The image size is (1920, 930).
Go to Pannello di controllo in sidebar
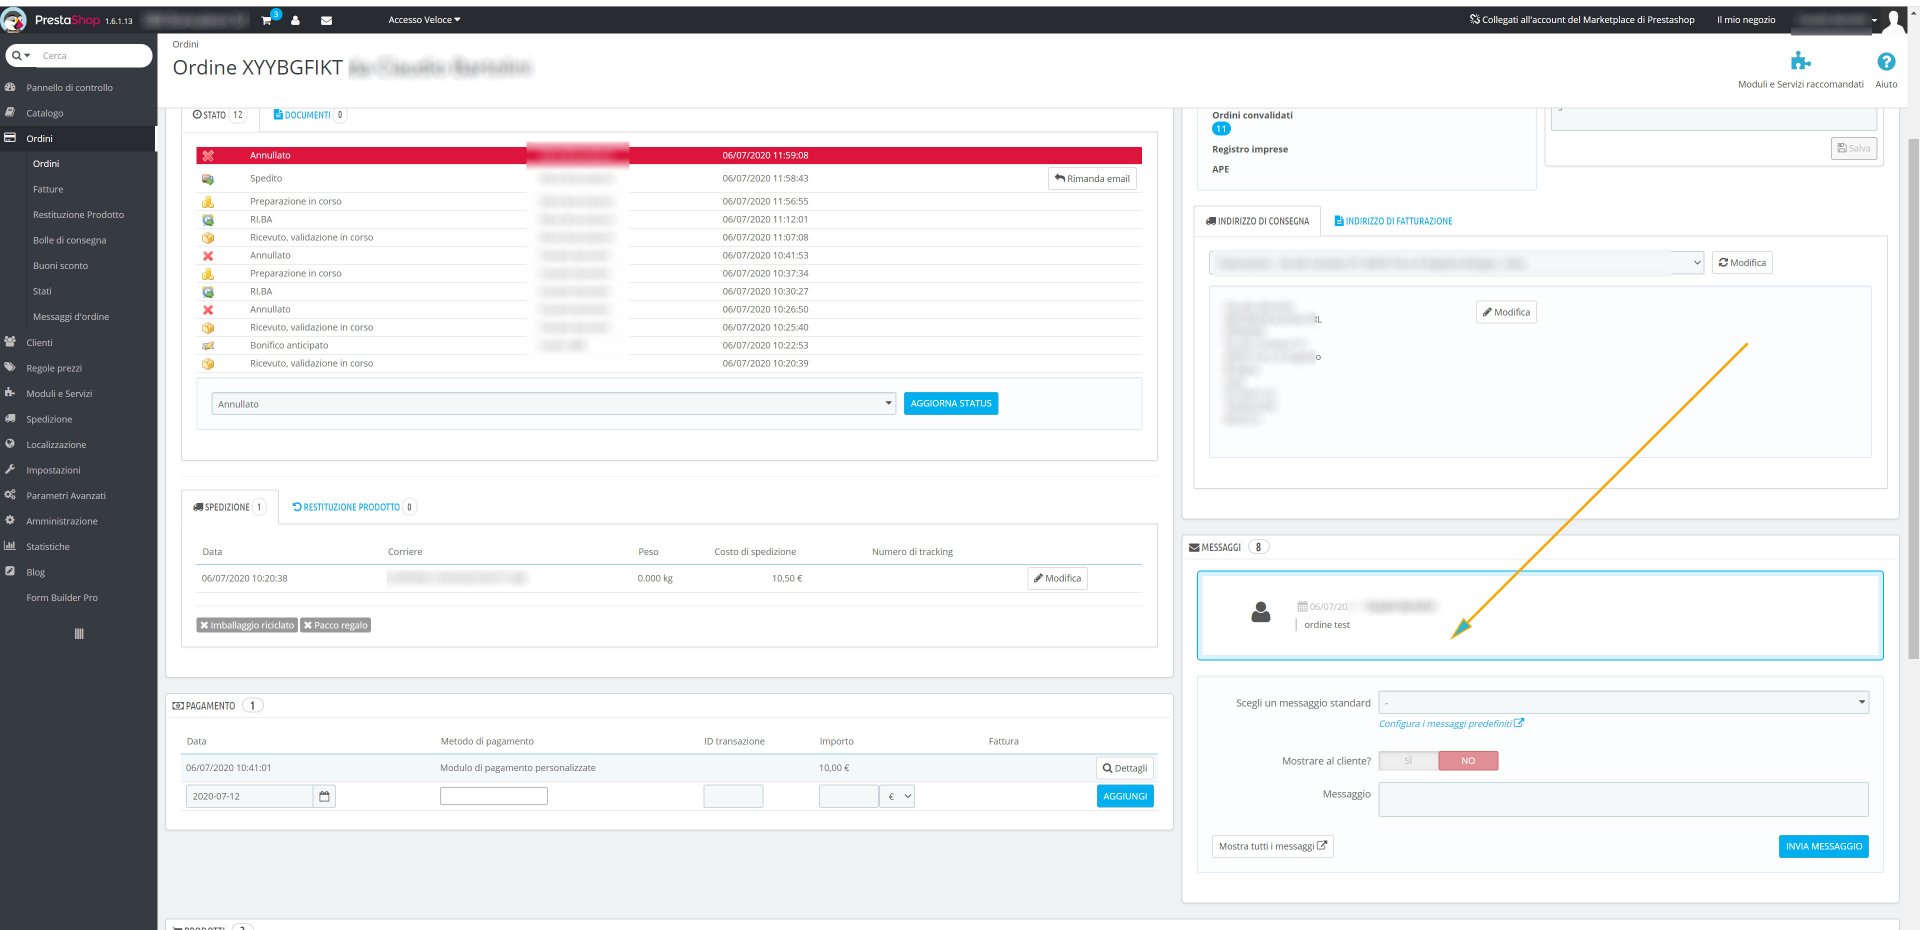69,88
